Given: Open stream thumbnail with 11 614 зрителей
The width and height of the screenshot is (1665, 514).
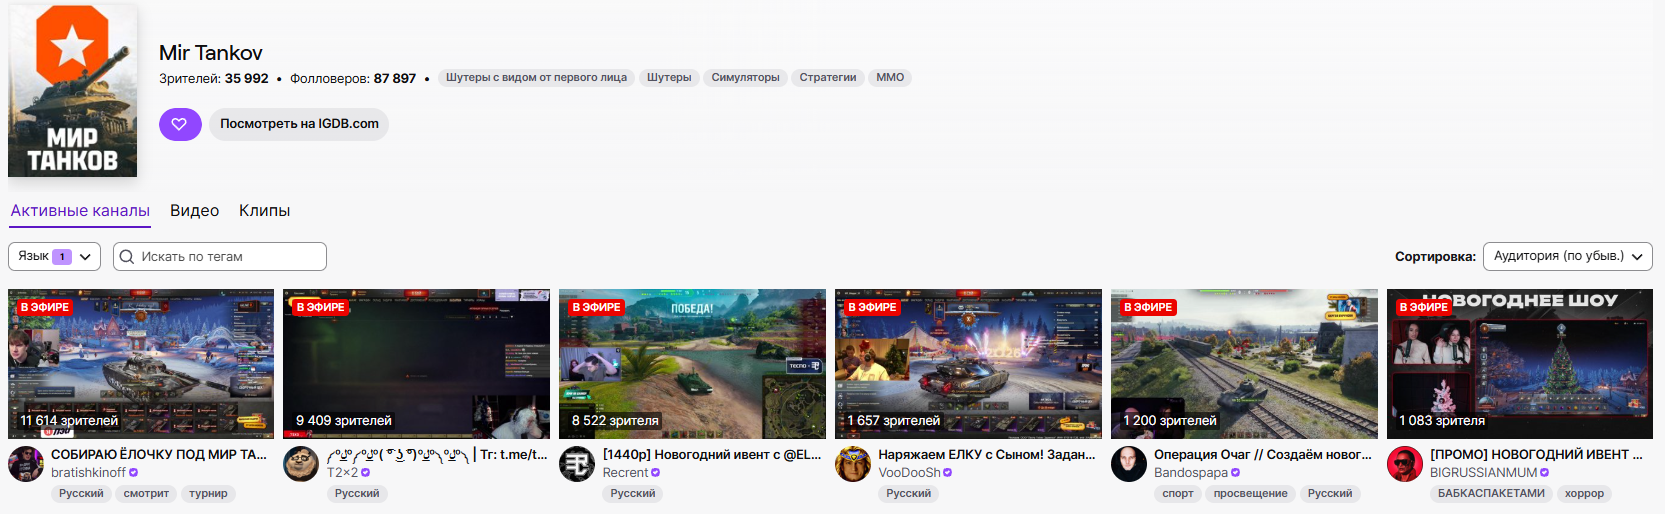Looking at the screenshot, I should point(141,364).
